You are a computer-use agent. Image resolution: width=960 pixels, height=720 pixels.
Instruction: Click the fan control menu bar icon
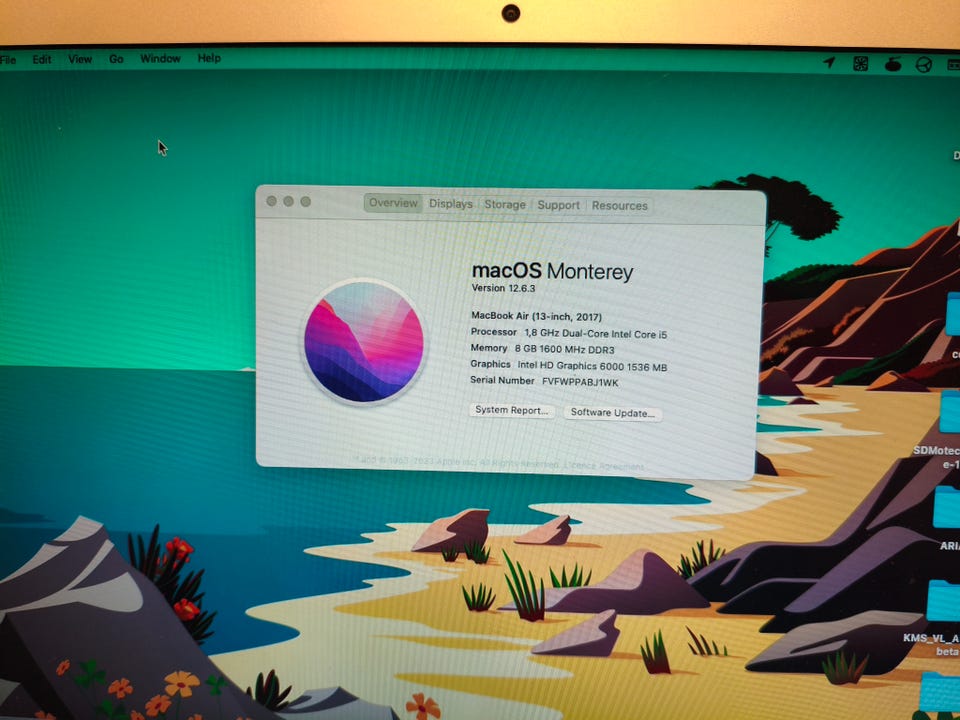(x=860, y=63)
